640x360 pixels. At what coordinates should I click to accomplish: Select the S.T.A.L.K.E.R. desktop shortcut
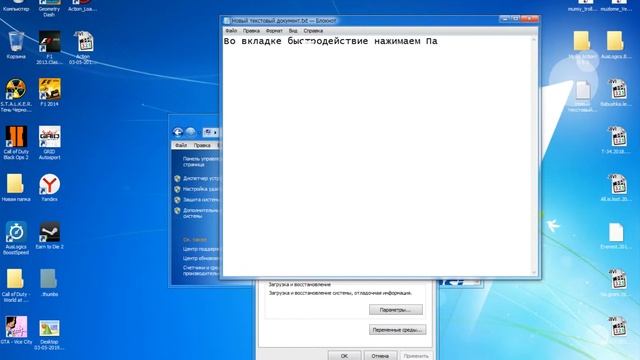pyautogui.click(x=16, y=95)
